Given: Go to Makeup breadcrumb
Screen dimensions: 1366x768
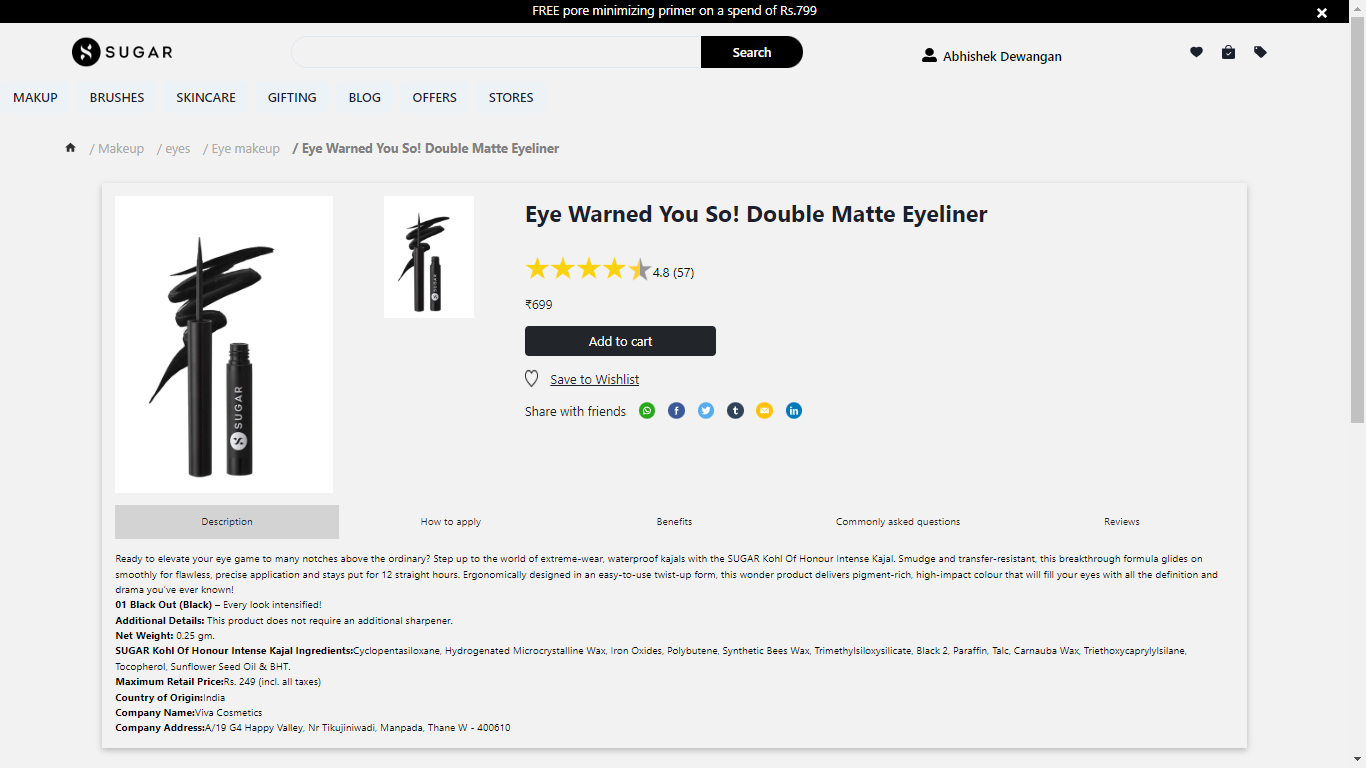Looking at the screenshot, I should pyautogui.click(x=121, y=148).
